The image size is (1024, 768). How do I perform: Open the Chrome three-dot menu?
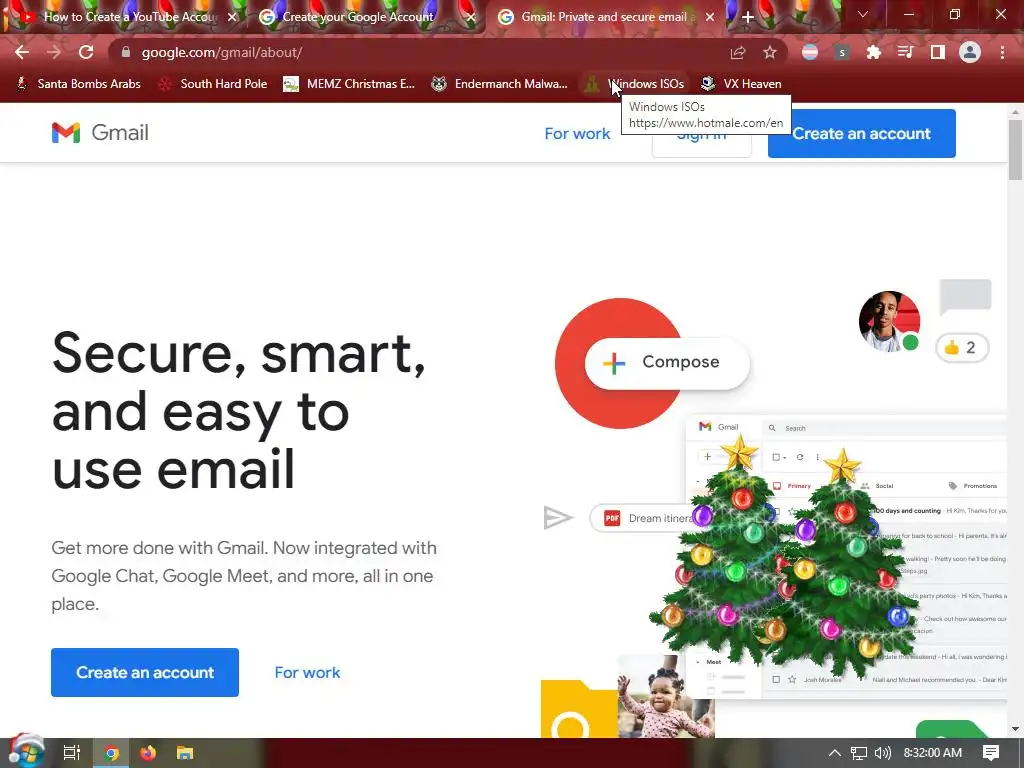tap(1002, 52)
